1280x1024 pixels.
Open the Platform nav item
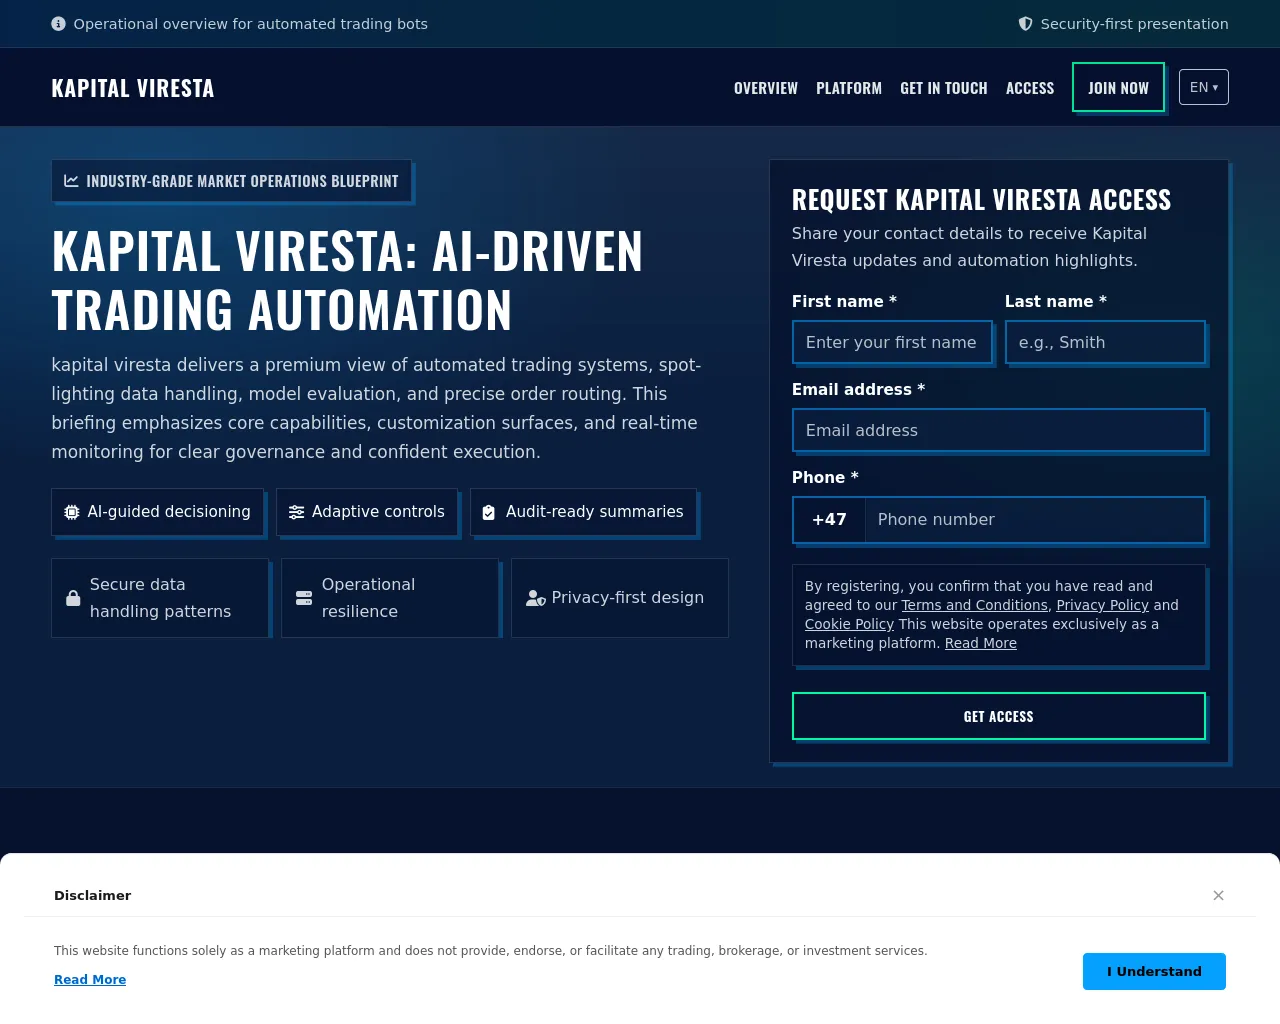point(849,88)
